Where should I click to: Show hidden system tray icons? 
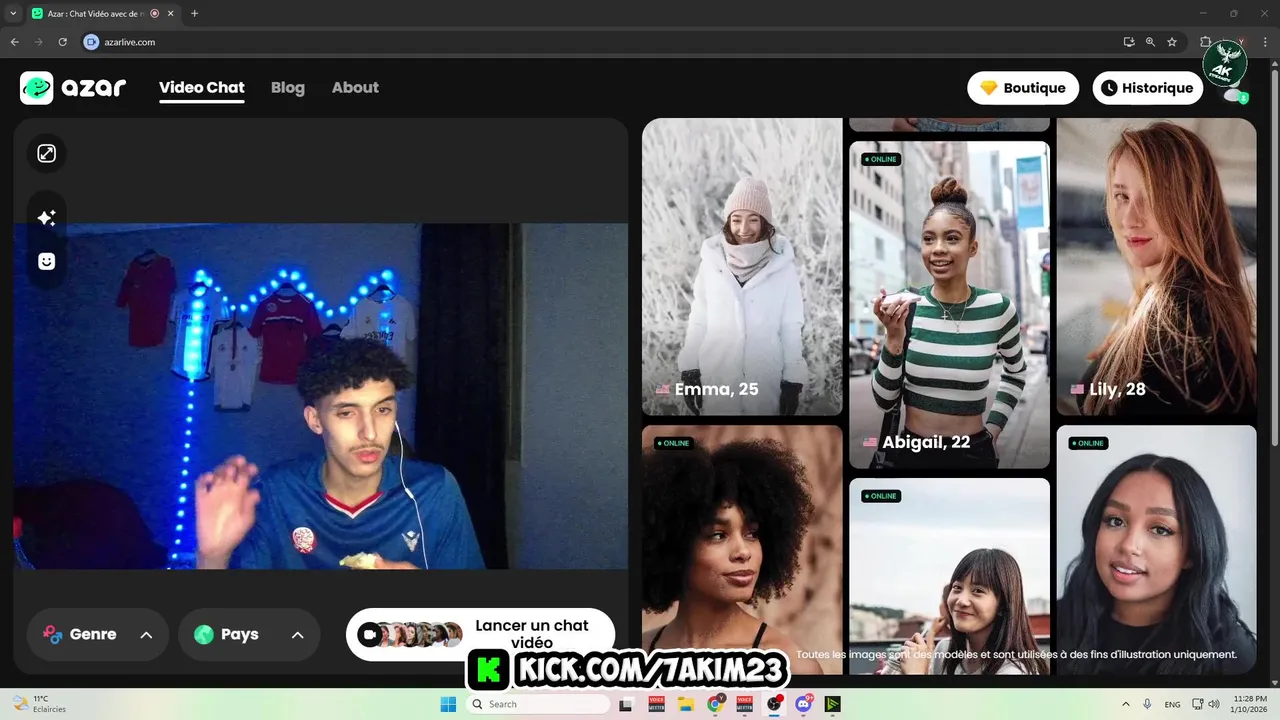[1126, 704]
